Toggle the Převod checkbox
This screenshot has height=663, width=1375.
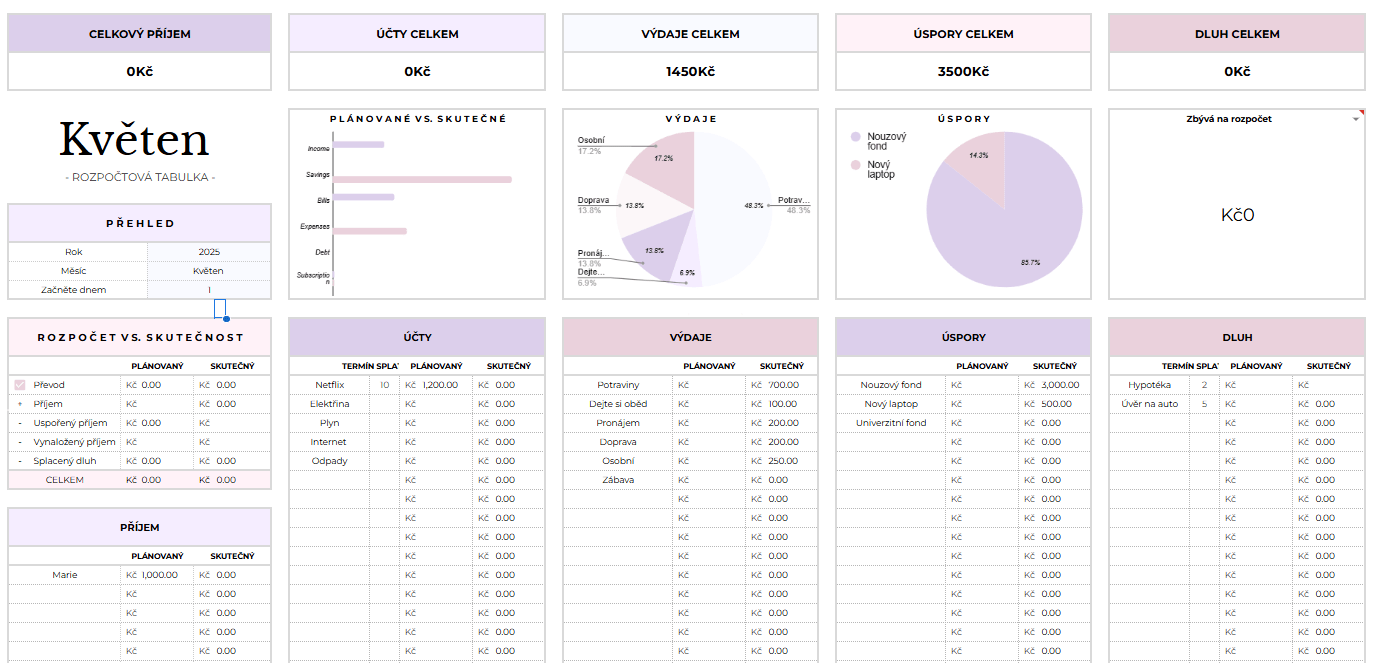[19, 385]
